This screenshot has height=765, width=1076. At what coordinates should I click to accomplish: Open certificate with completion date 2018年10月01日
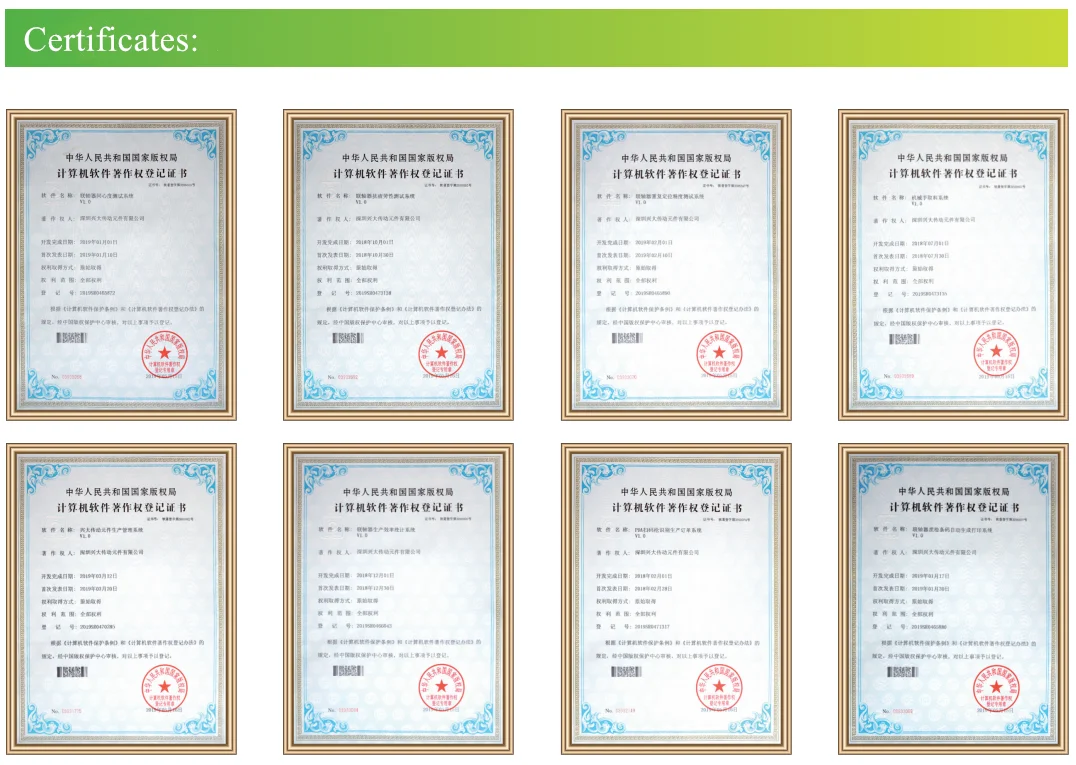[398, 265]
